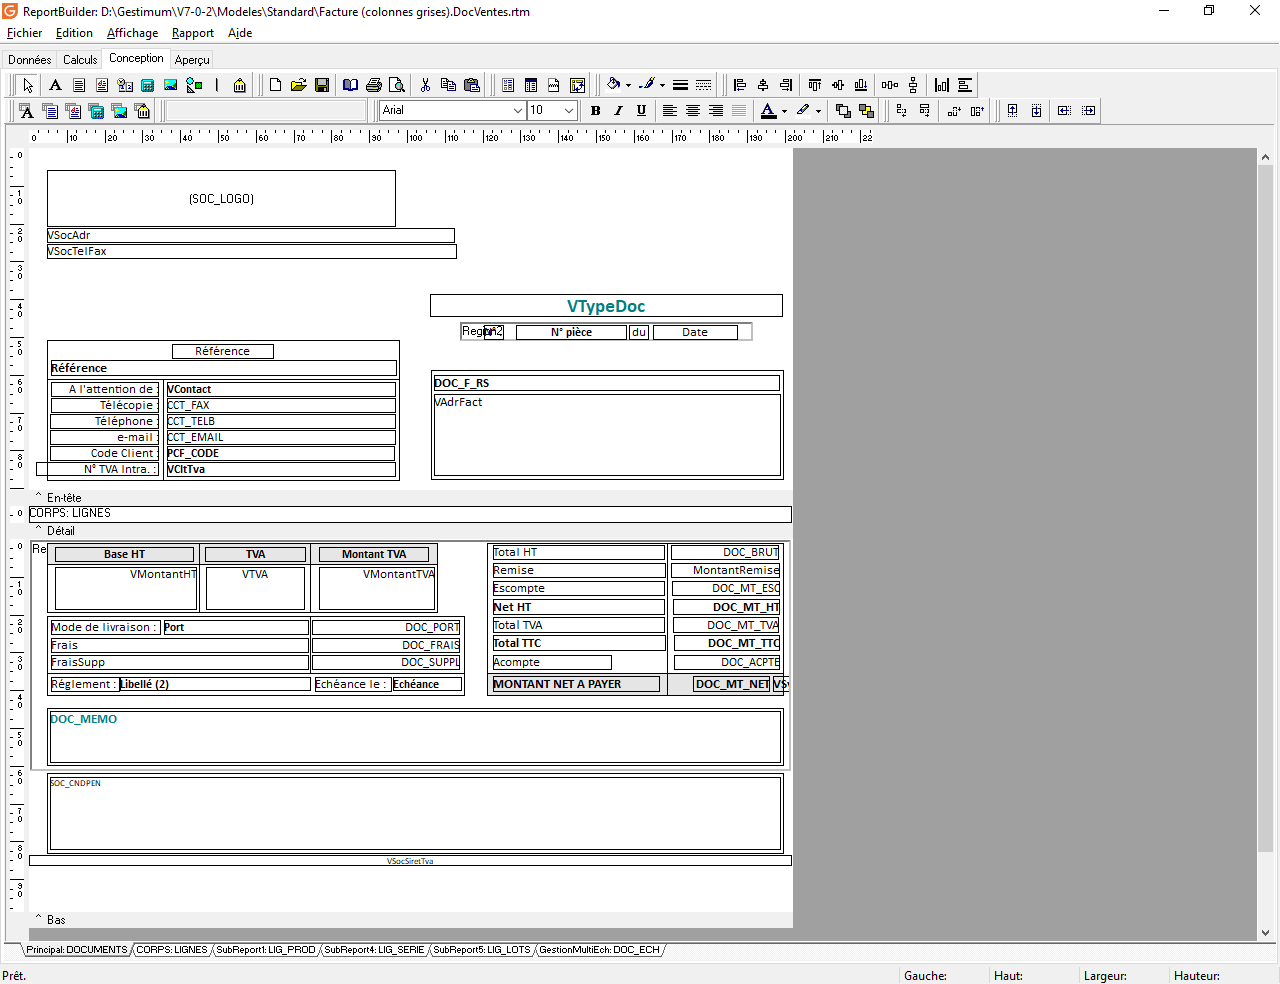
Task: Select the DBMemo data component tool
Action: (50, 111)
